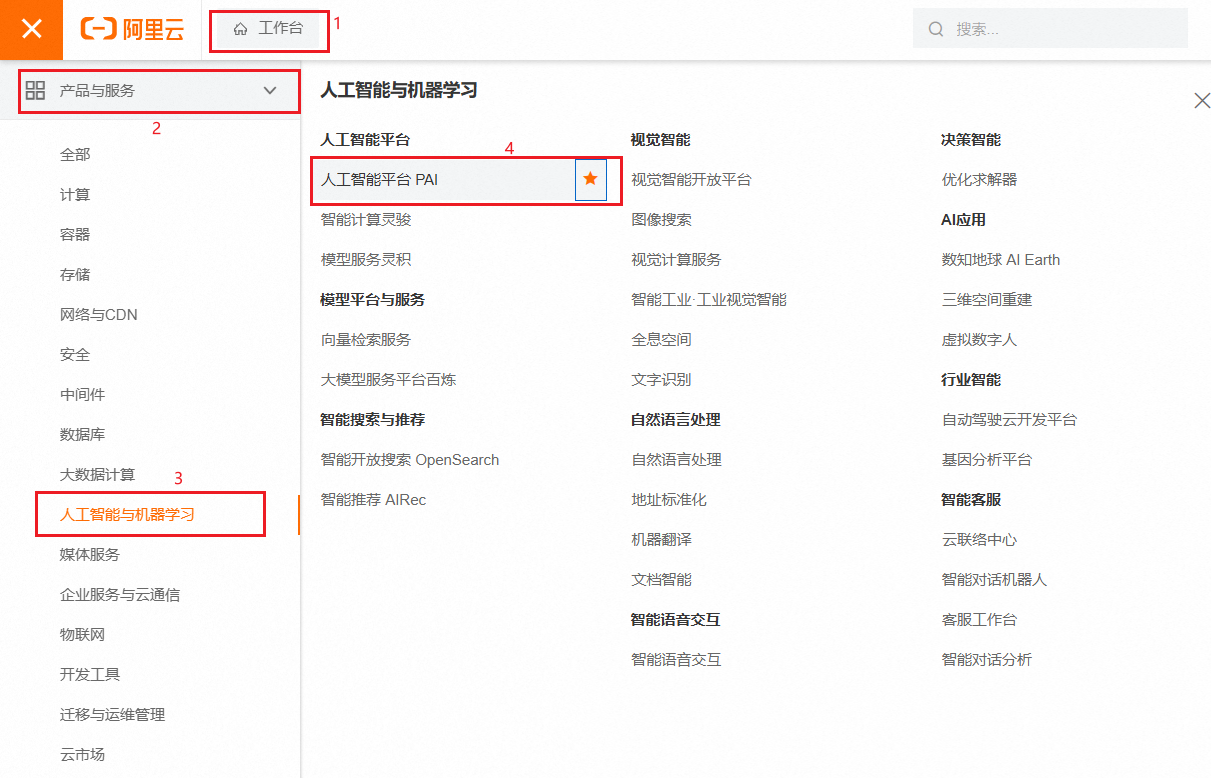Click the search box at top right
Viewport: 1211px width, 778px height.
click(1050, 29)
